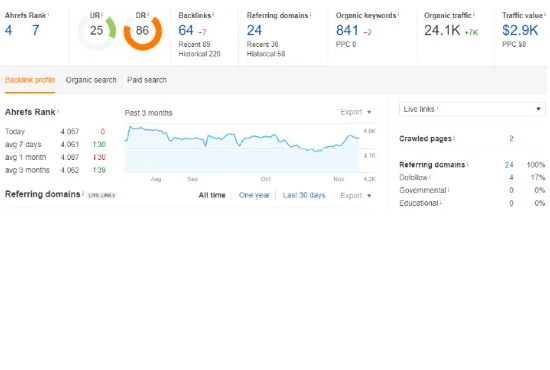Click info icon beside Live links
This screenshot has width=550, height=370.
[x=437, y=108]
